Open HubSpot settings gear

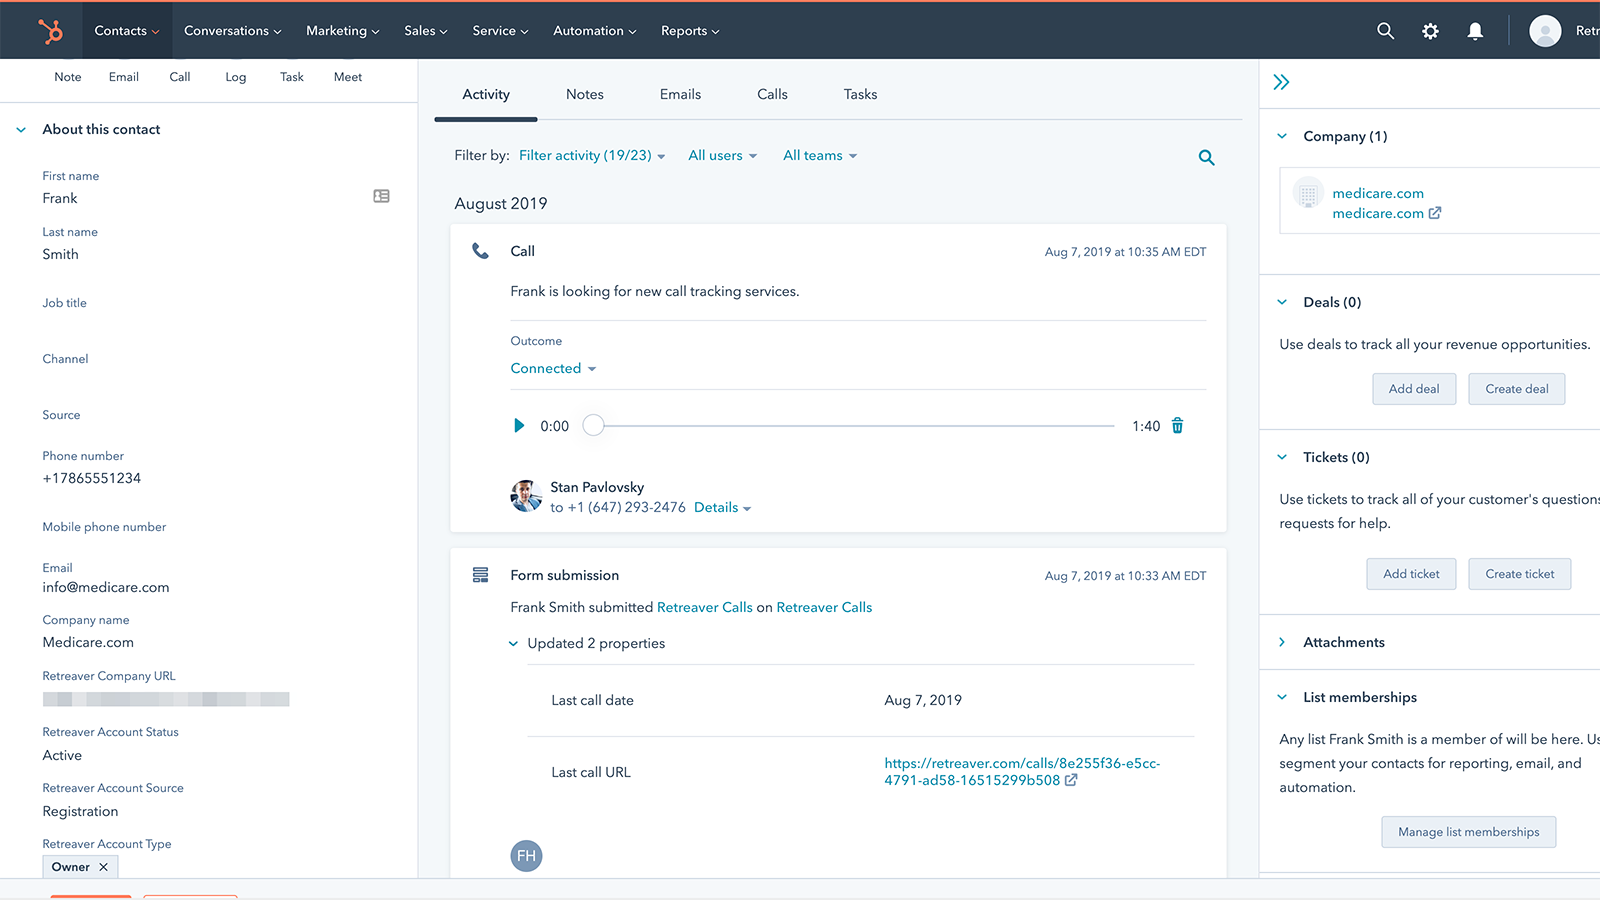tap(1430, 30)
